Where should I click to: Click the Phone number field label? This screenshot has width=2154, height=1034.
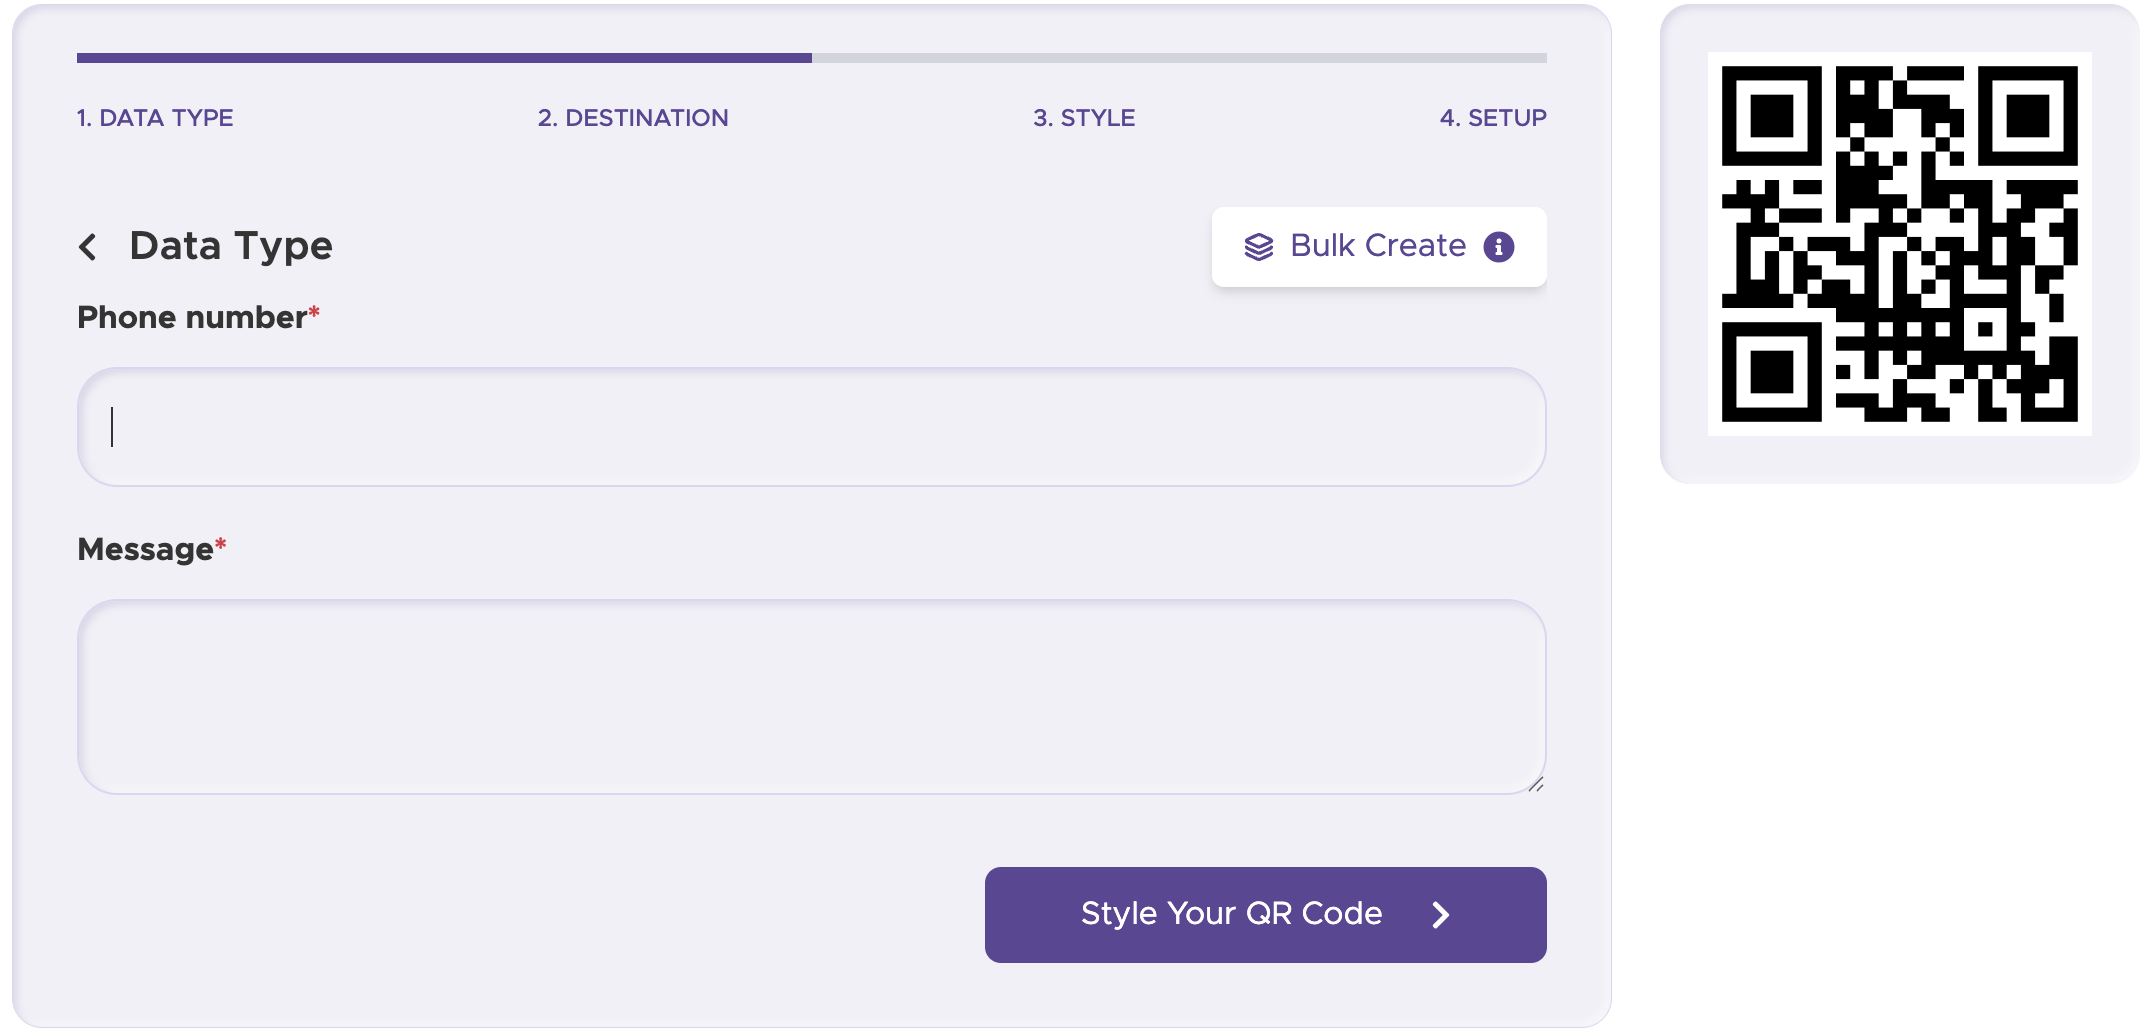[192, 318]
